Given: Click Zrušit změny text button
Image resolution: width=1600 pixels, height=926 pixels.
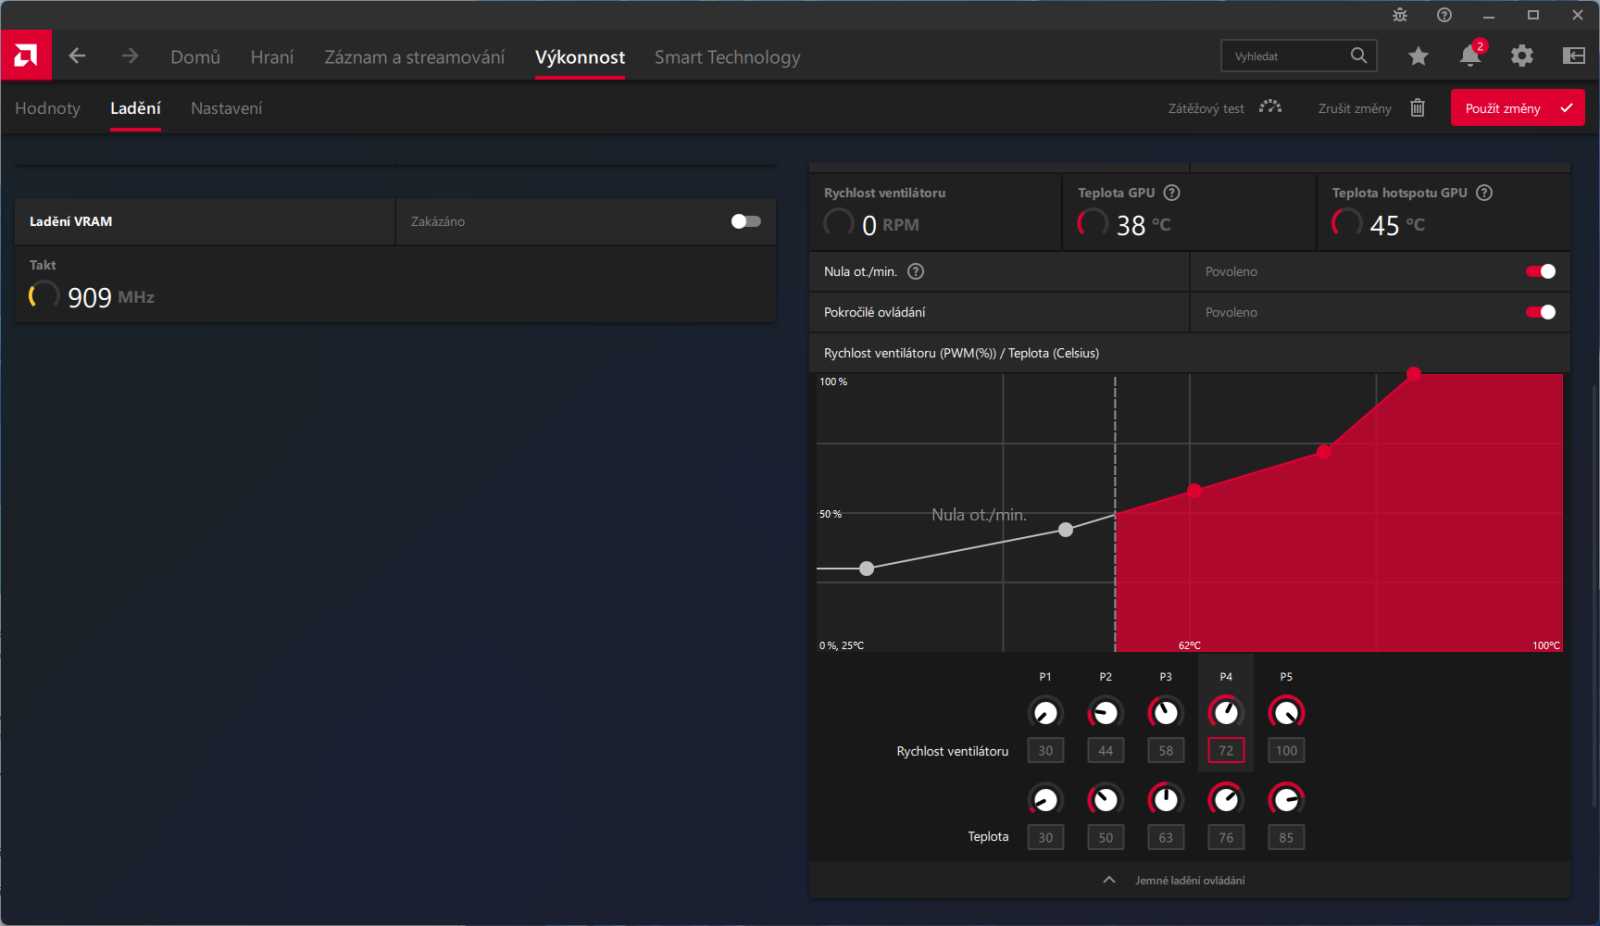Looking at the screenshot, I should tap(1354, 108).
